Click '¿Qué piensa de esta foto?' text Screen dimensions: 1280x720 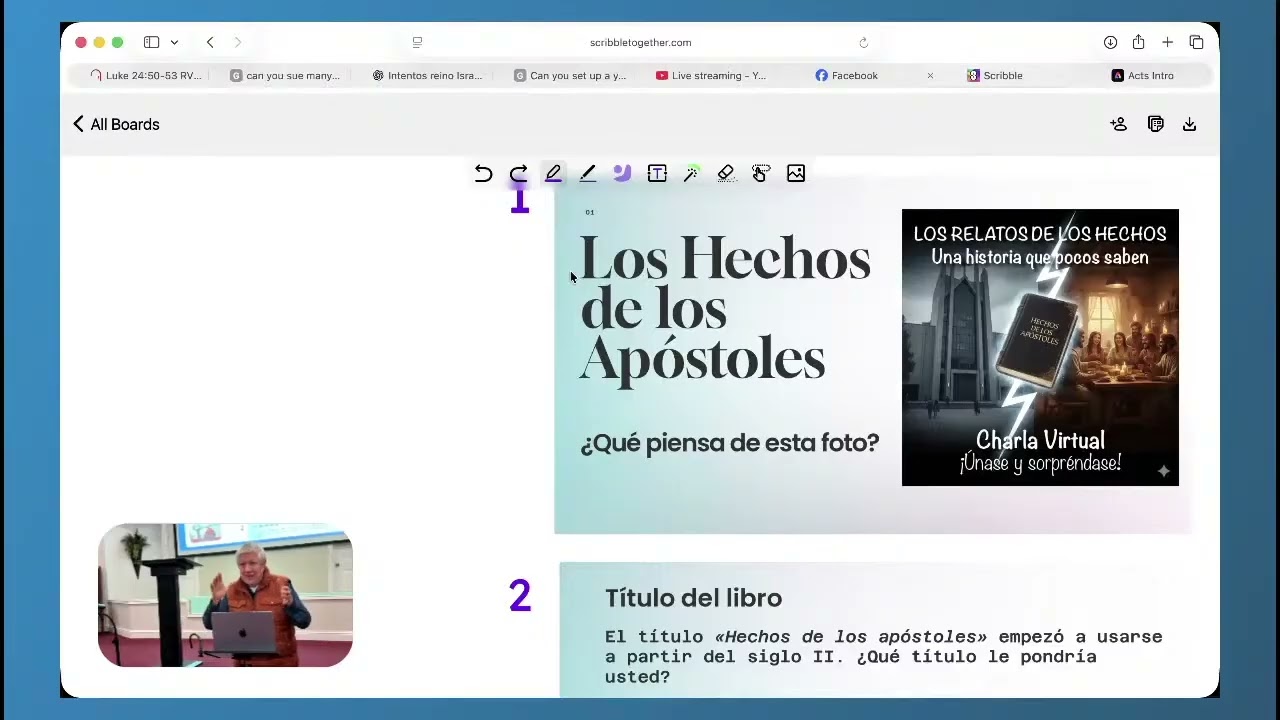pyautogui.click(x=729, y=443)
